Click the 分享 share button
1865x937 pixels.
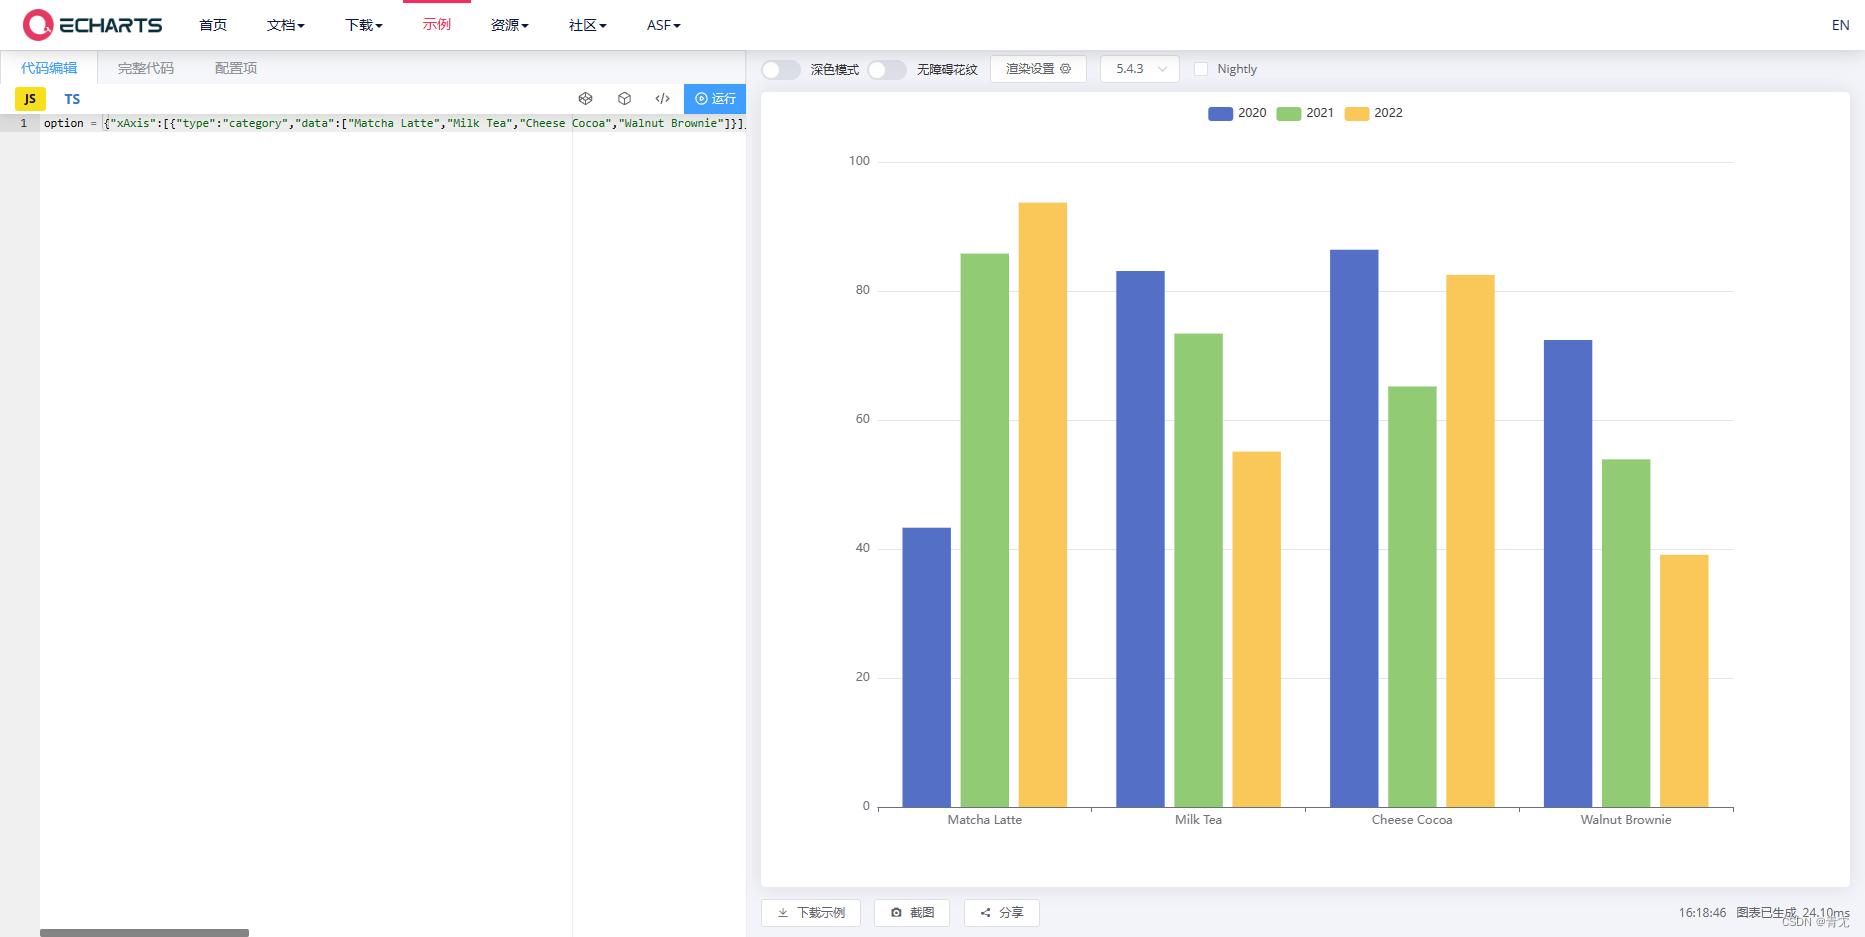pos(1002,913)
